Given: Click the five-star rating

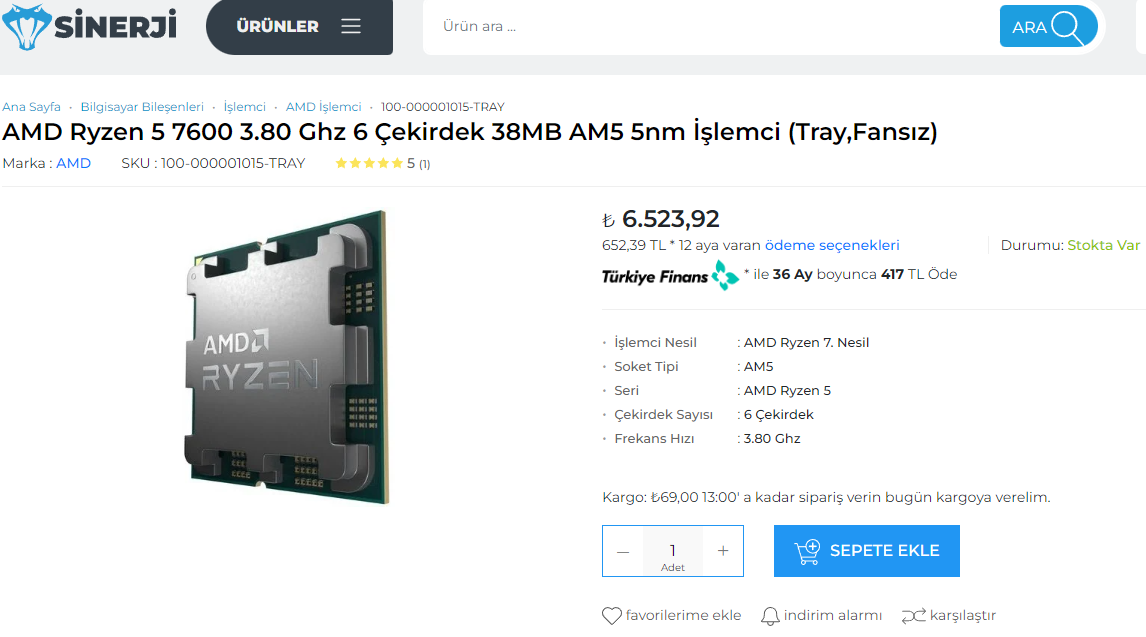Looking at the screenshot, I should coord(369,163).
